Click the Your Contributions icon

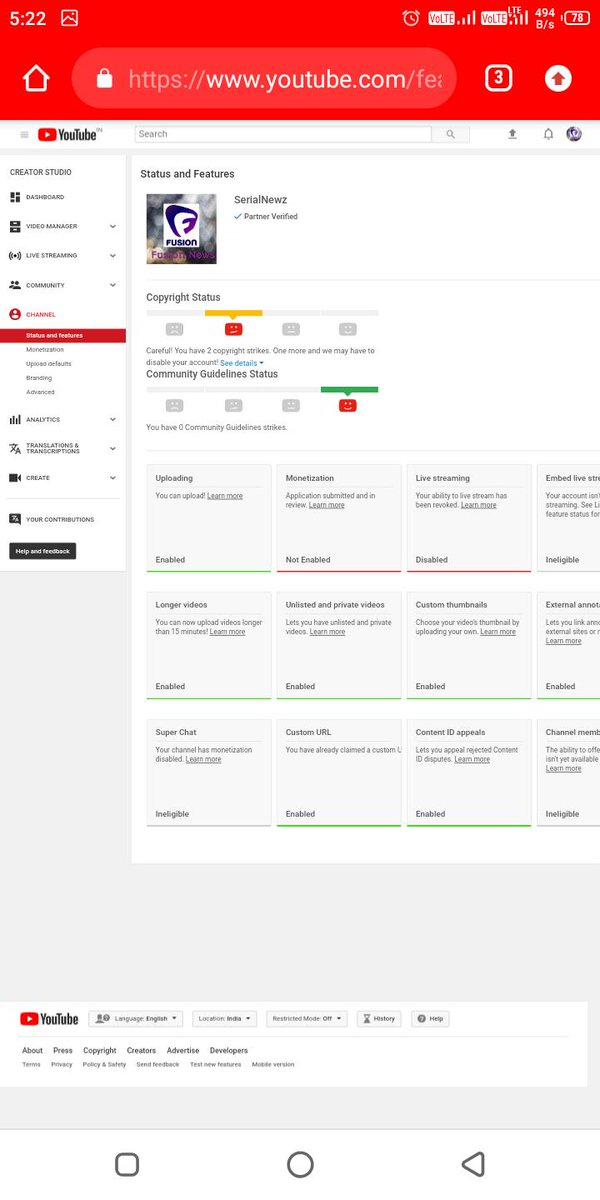[x=15, y=519]
